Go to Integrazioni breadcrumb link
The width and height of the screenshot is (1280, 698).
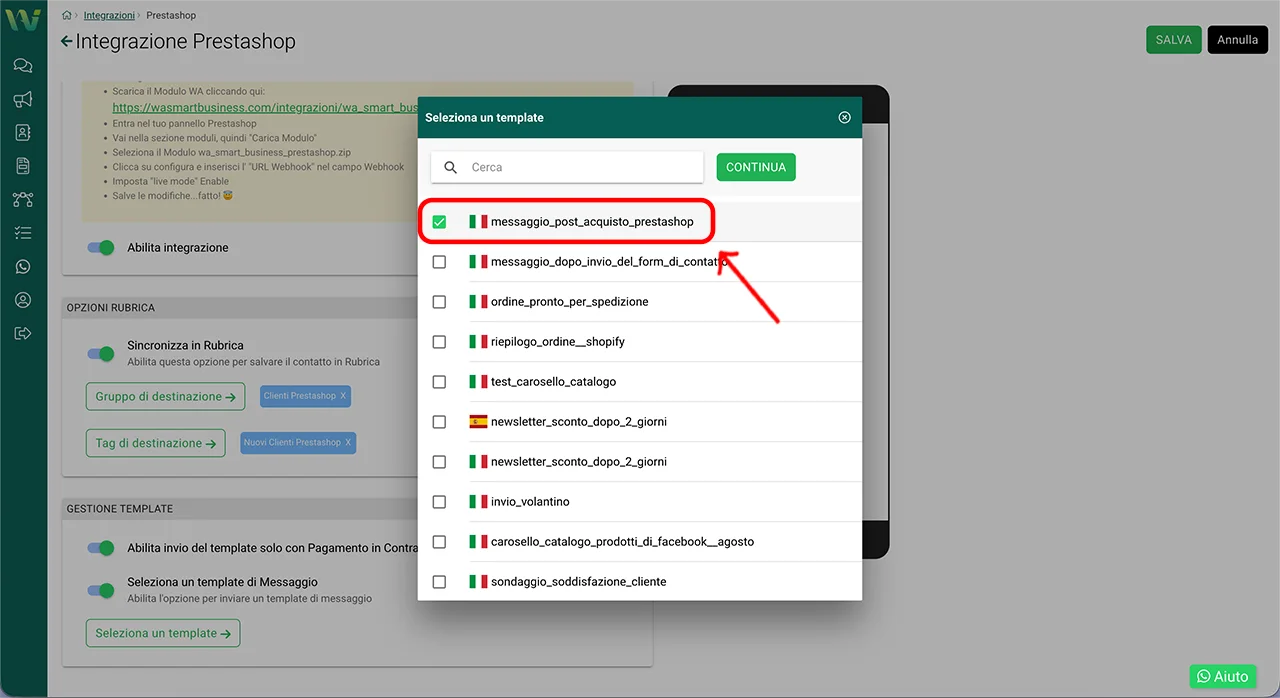109,16
